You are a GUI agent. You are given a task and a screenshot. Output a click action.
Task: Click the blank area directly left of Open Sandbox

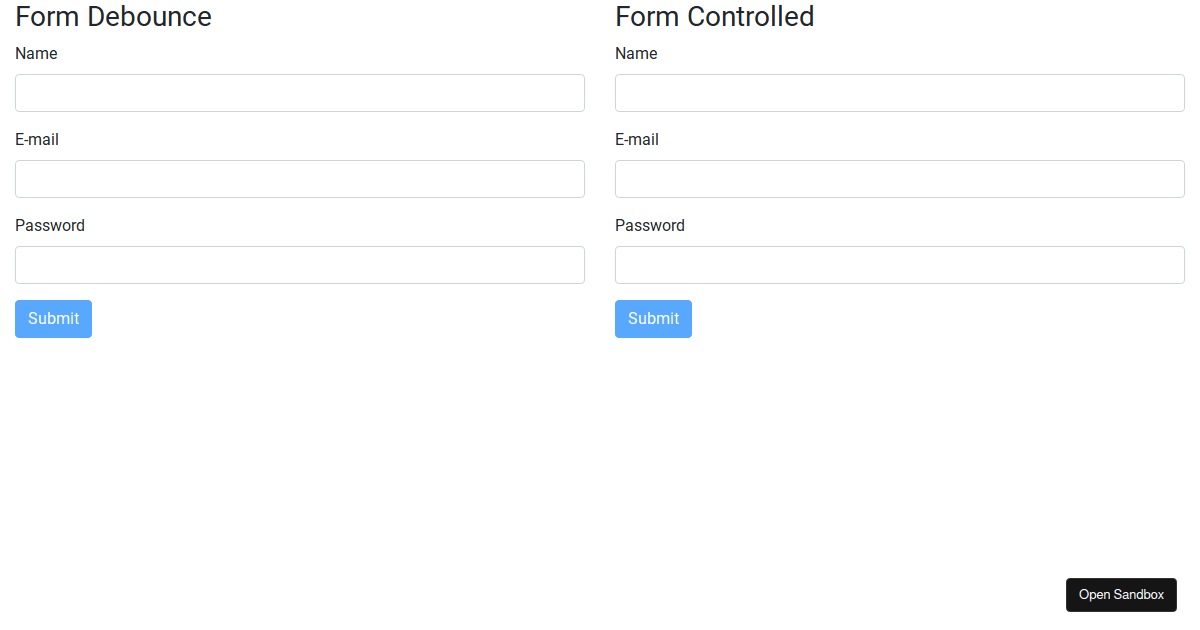point(1000,595)
